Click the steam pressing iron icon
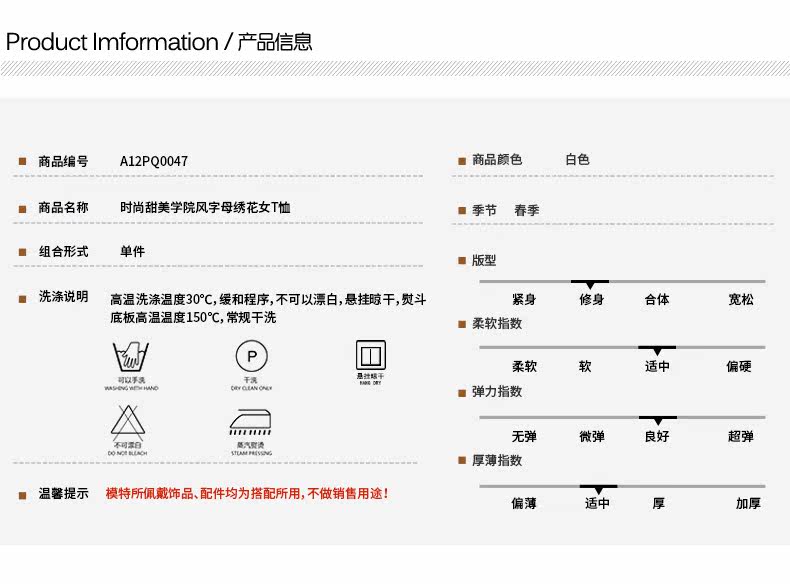Viewport: 790px width, 584px height. click(x=251, y=422)
